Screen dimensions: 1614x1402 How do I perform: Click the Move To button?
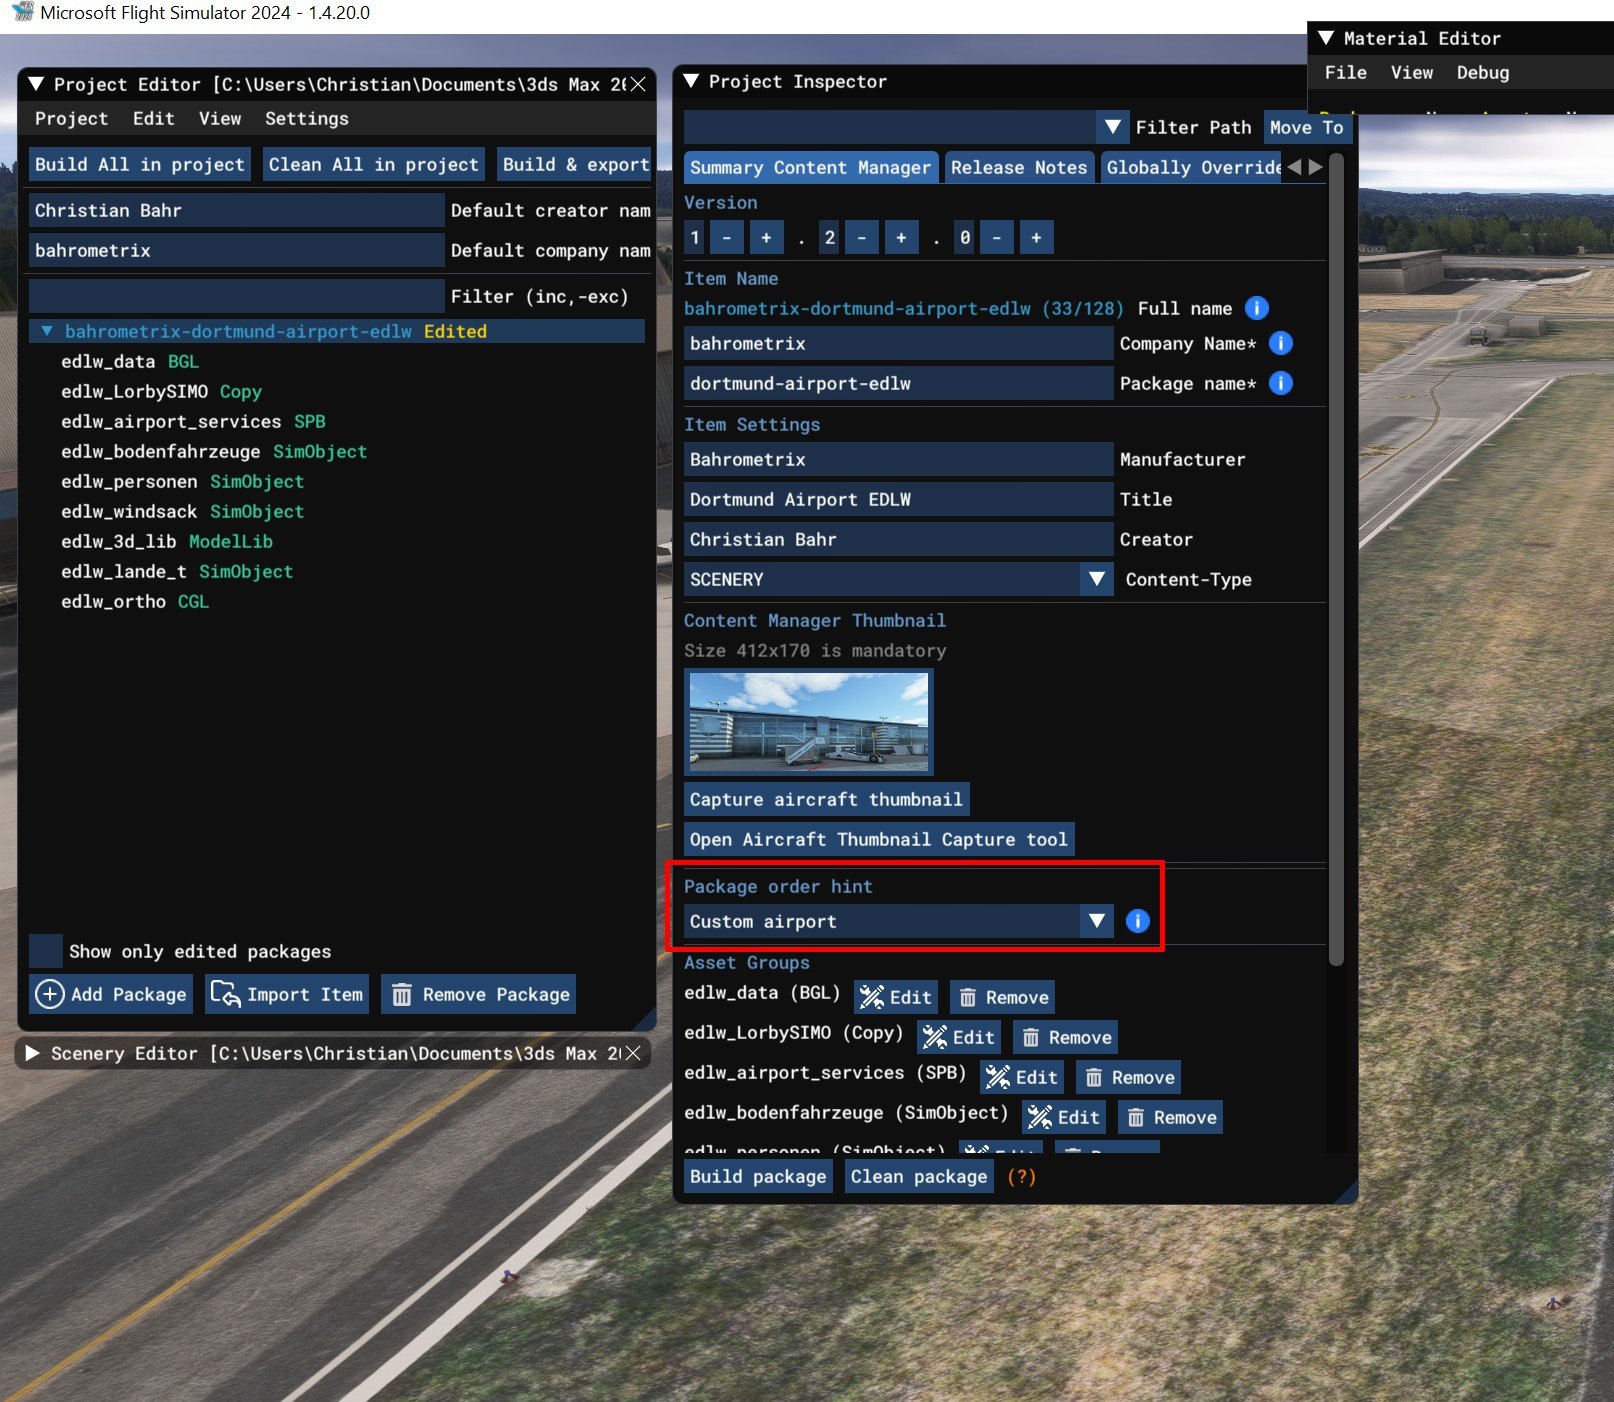[1307, 127]
